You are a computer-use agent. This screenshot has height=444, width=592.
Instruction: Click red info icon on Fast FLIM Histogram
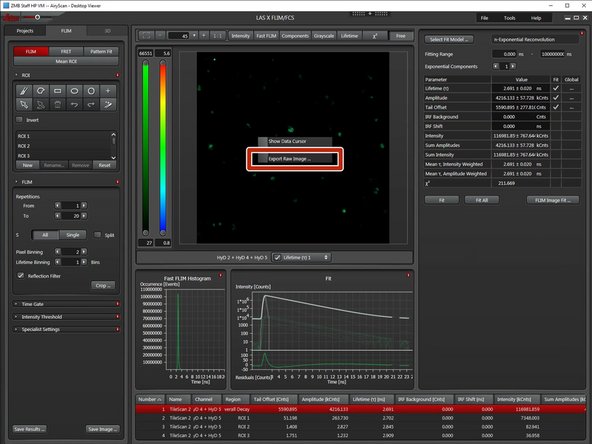coord(220,275)
